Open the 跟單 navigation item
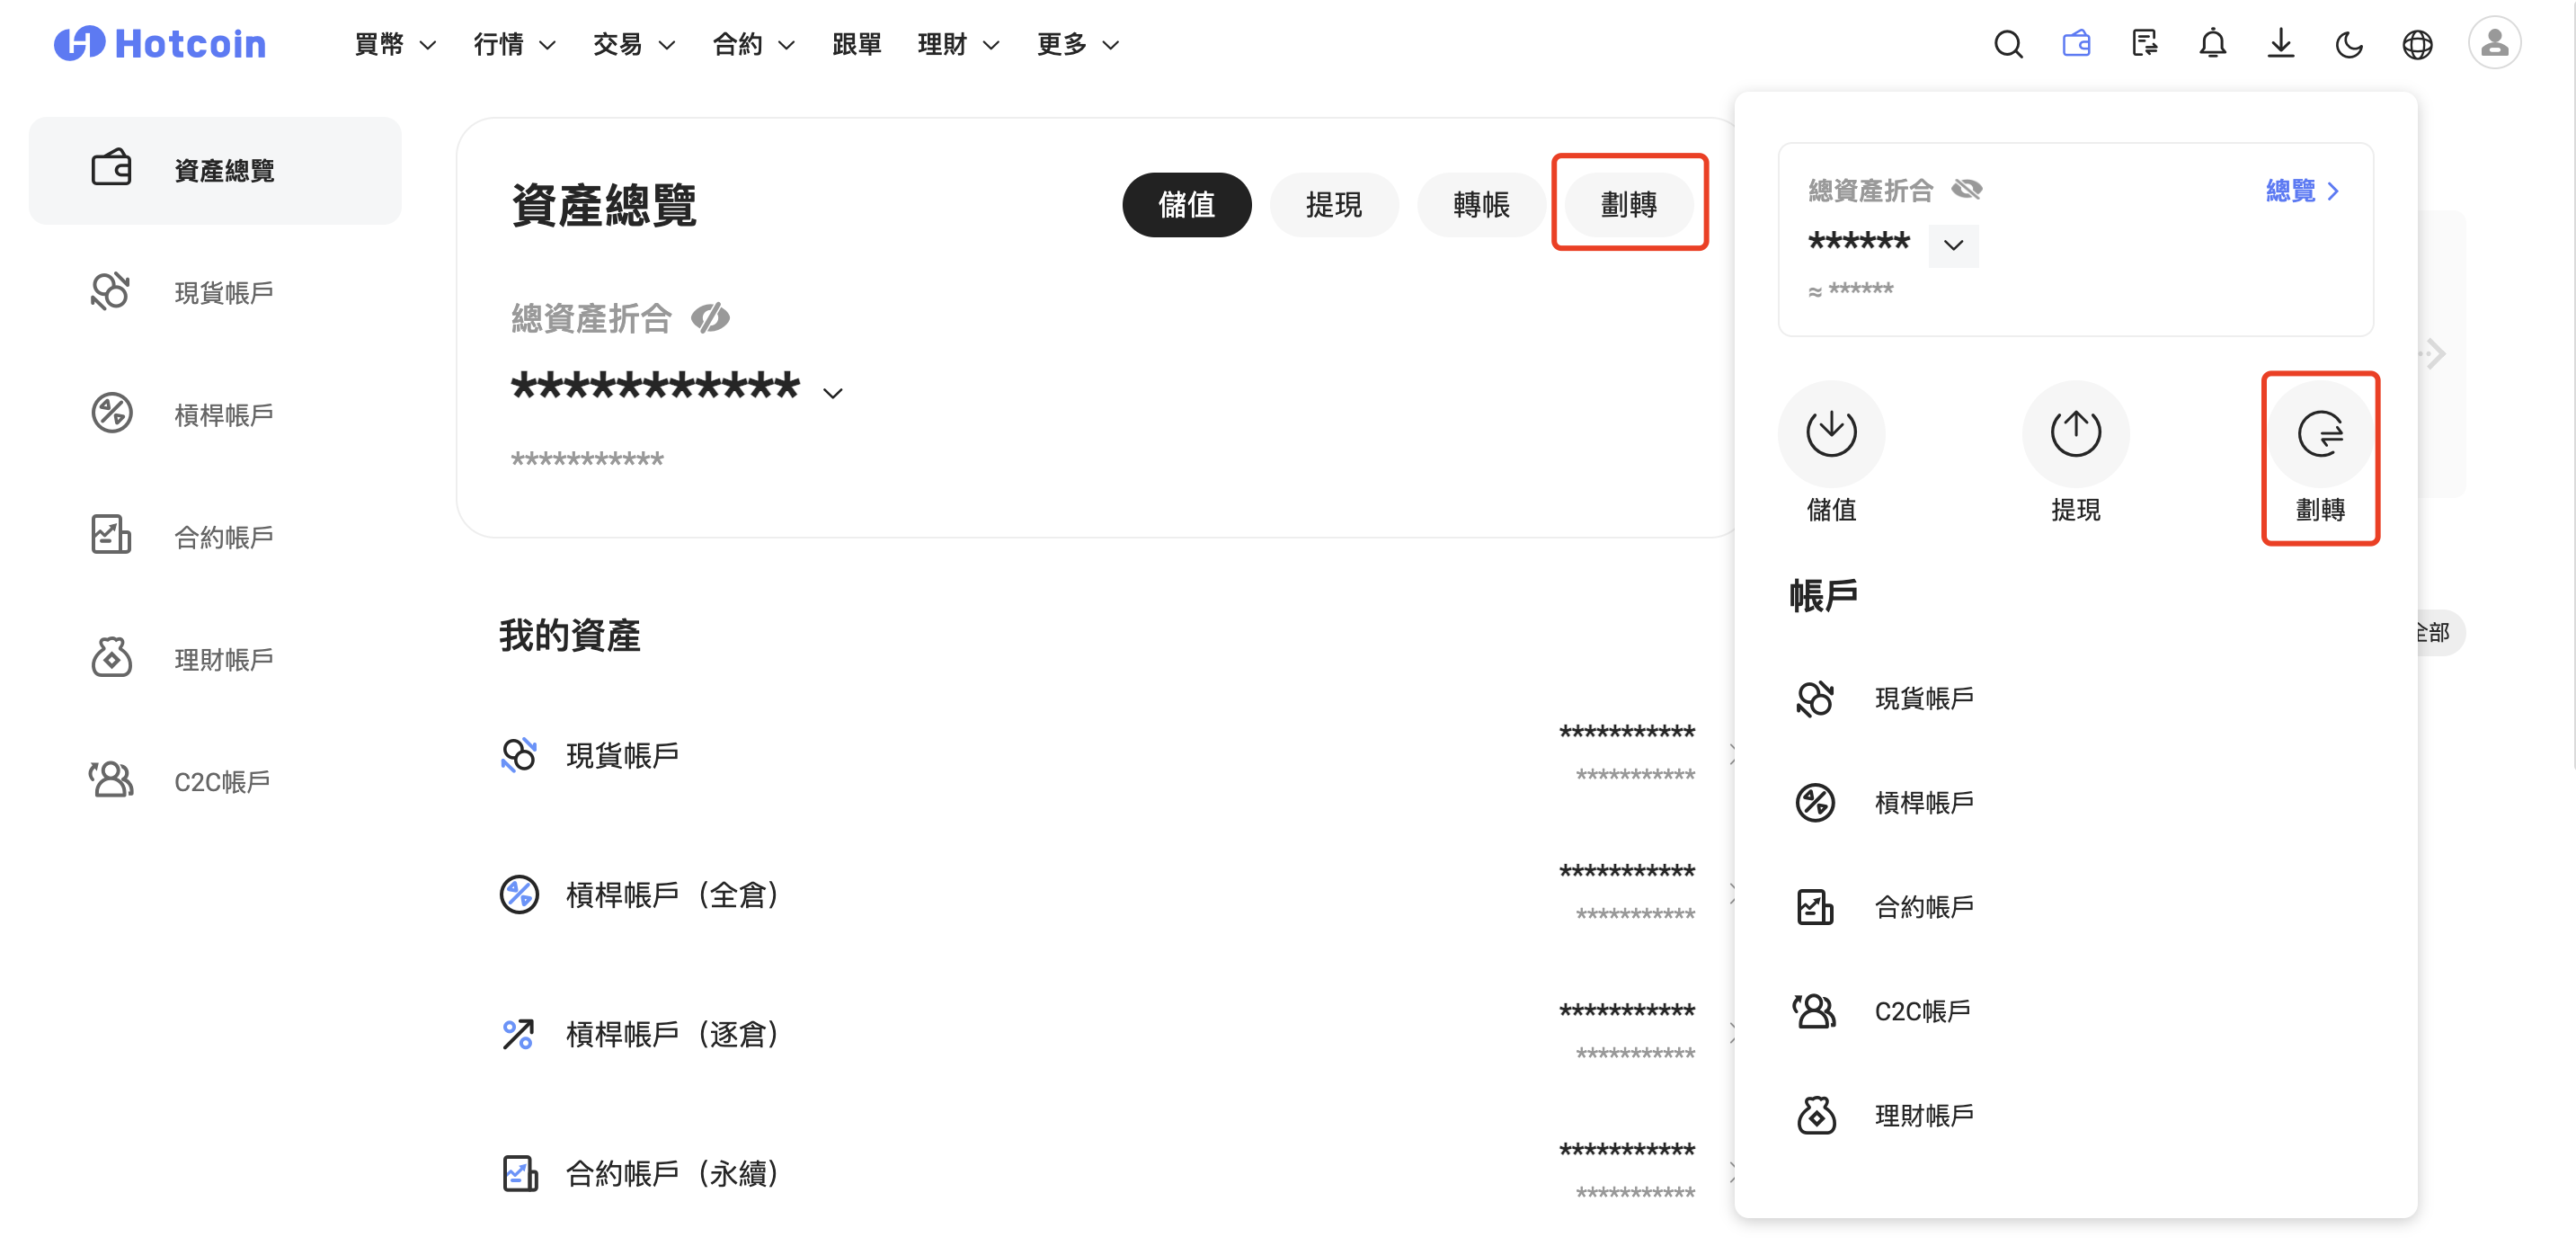The height and width of the screenshot is (1246, 2576). coord(856,44)
